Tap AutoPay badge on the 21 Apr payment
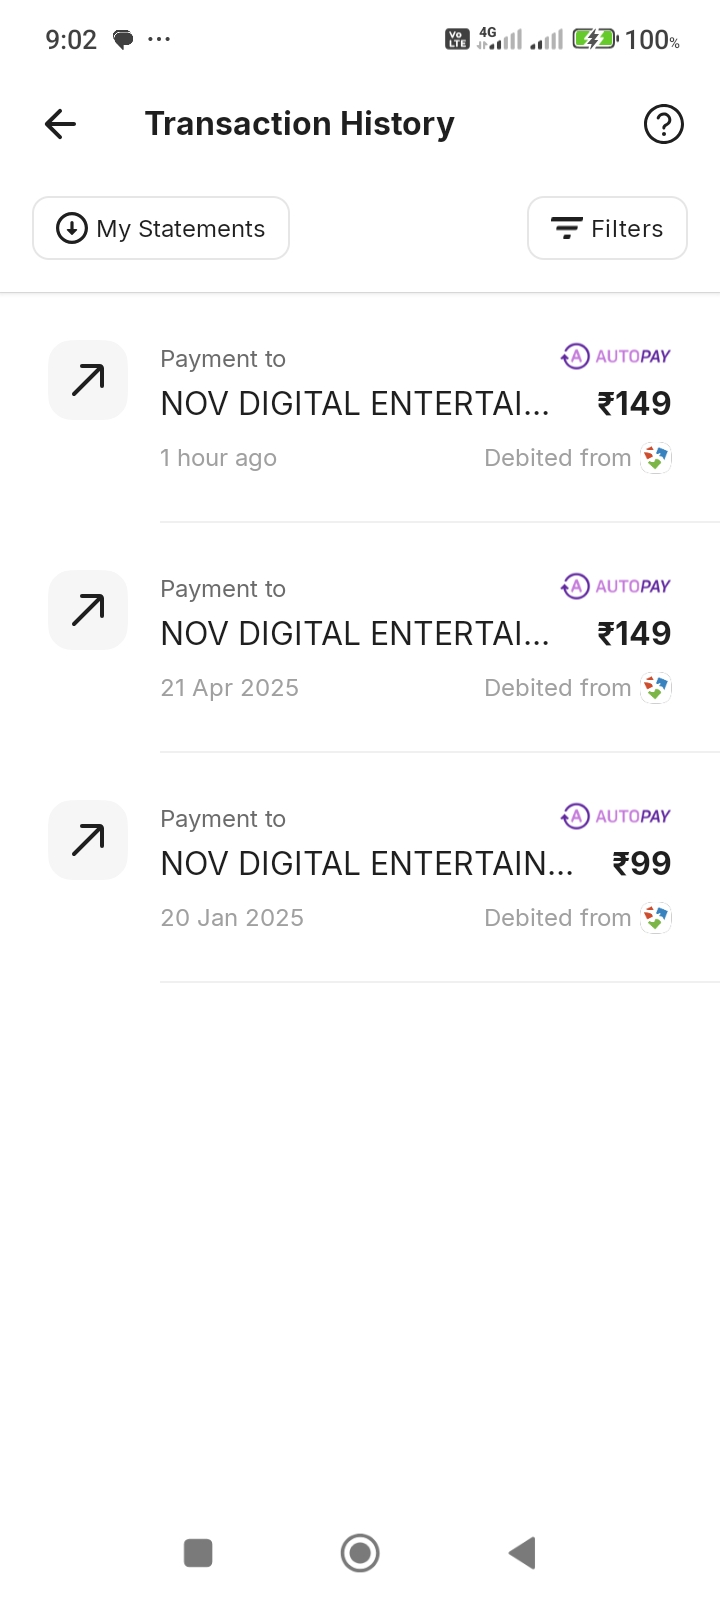The image size is (720, 1600). [x=616, y=586]
